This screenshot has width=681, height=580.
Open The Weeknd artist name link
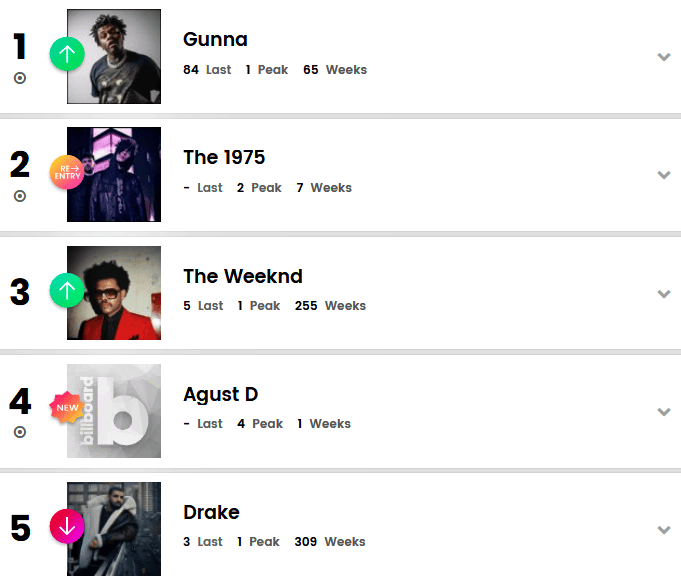pos(242,276)
